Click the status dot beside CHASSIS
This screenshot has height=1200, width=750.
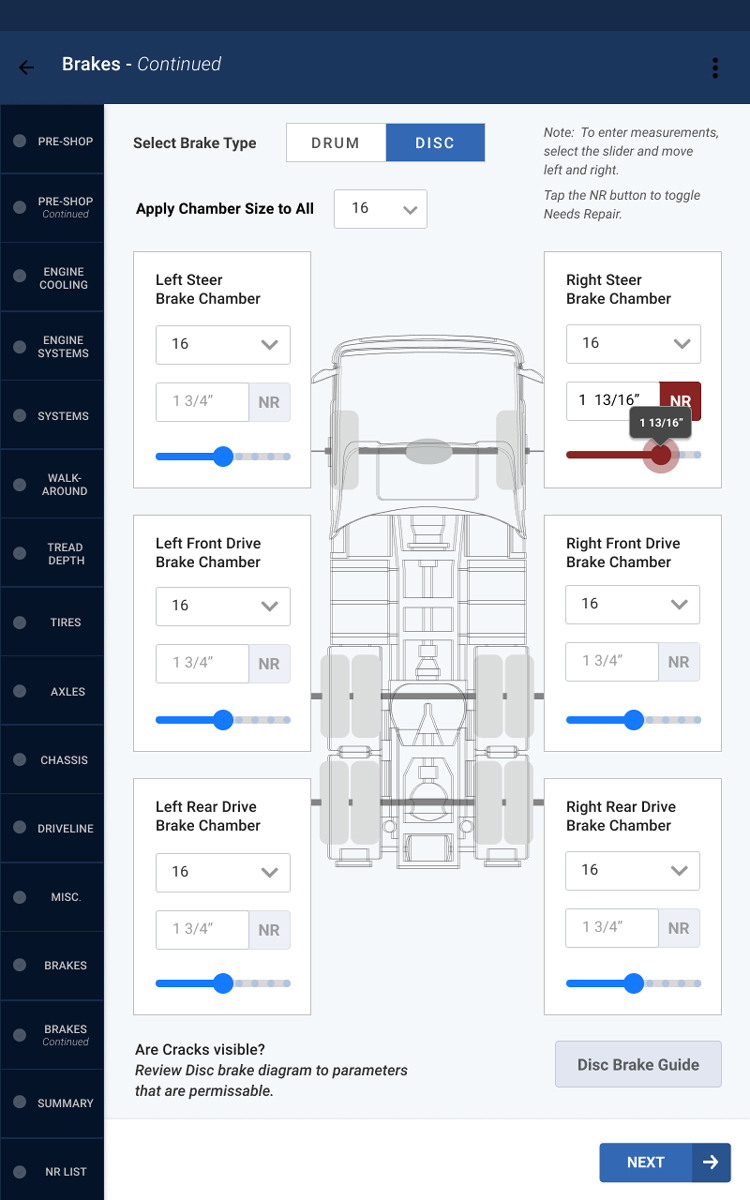tap(20, 760)
